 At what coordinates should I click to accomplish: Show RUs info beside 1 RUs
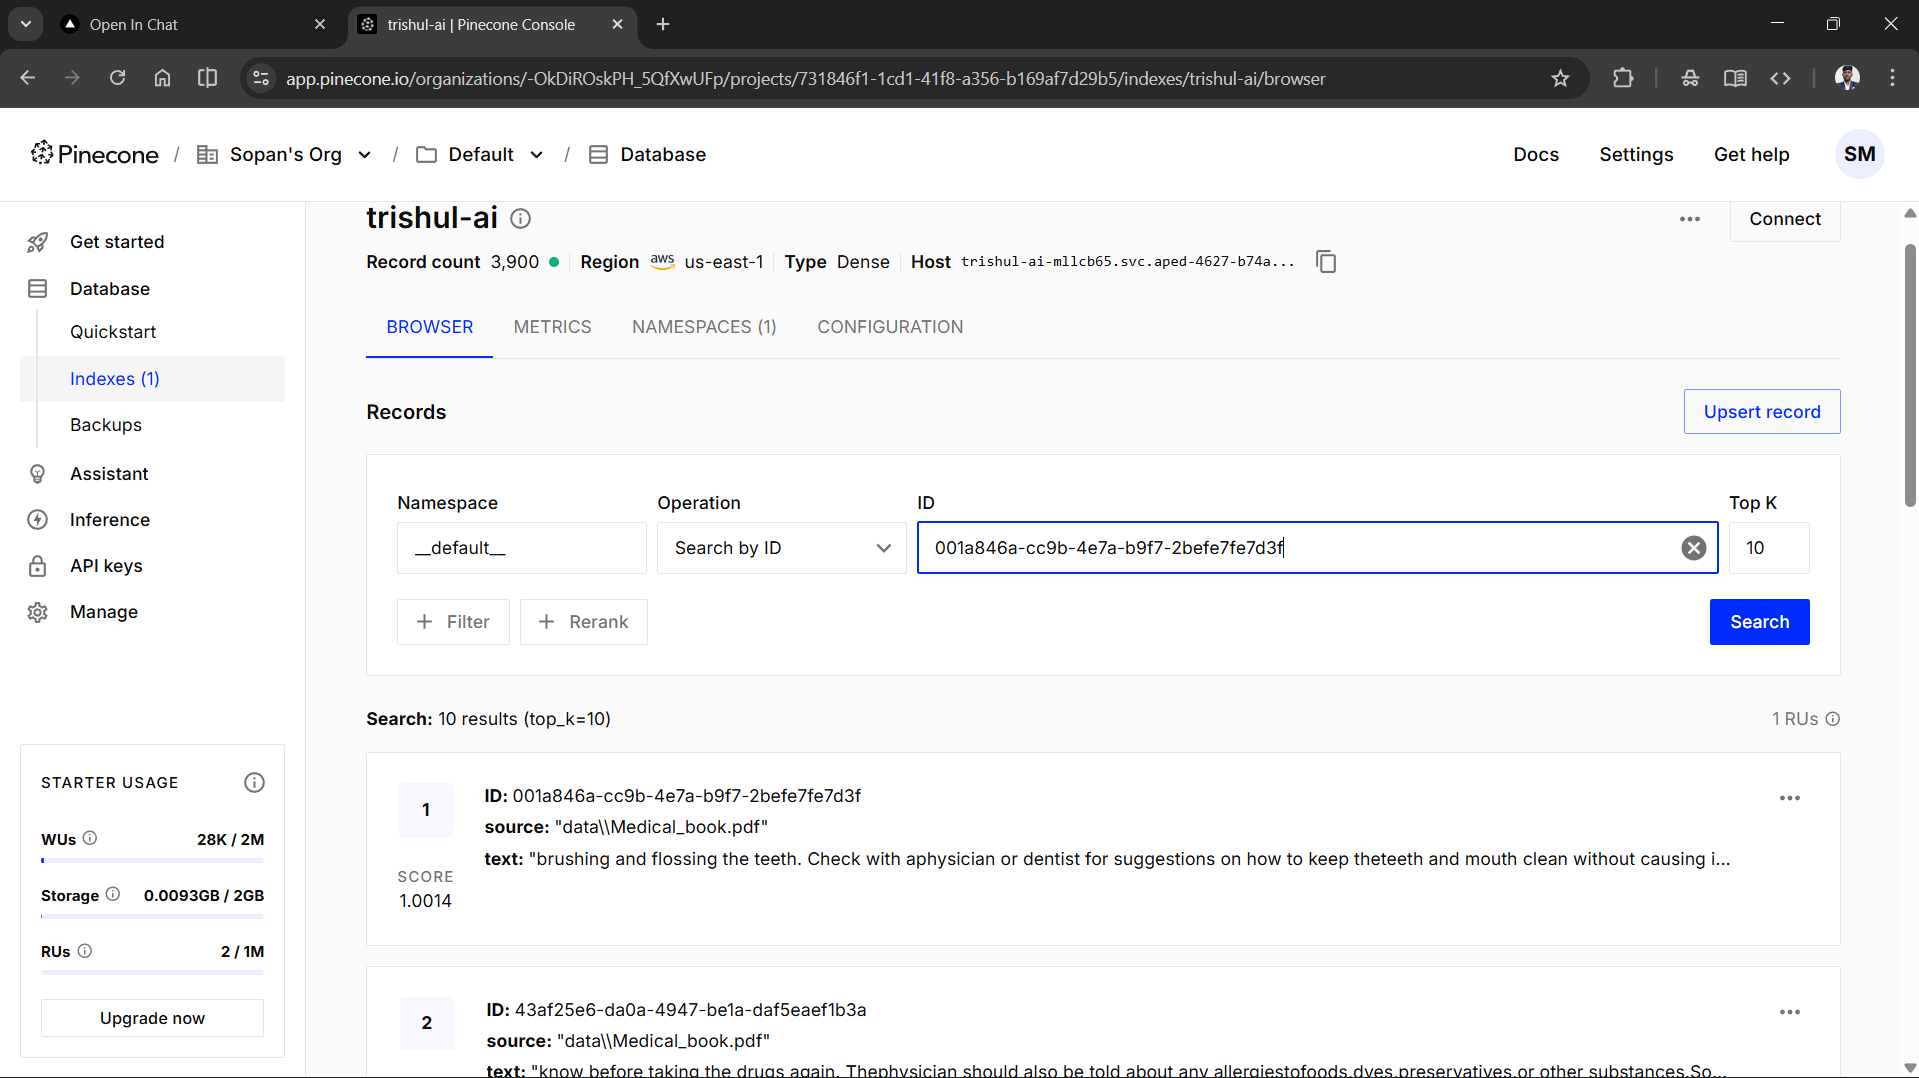click(x=1833, y=719)
